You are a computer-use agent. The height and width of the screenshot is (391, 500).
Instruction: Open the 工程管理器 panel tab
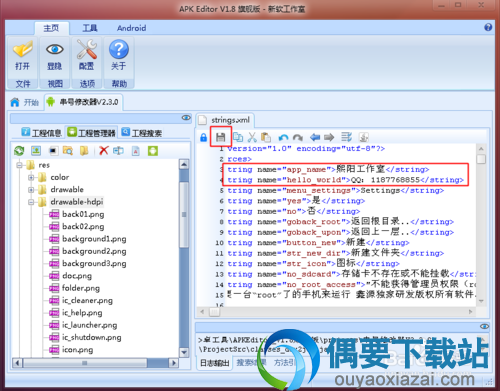click(x=91, y=133)
